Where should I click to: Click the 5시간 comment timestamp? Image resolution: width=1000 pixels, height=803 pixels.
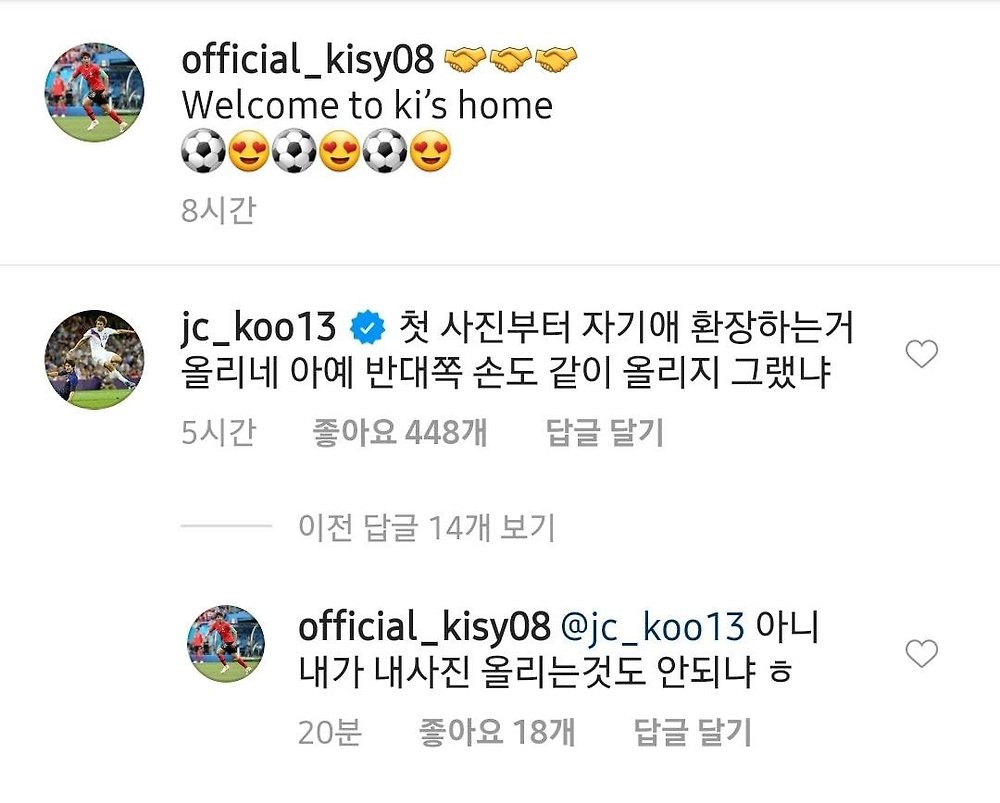pos(218,433)
